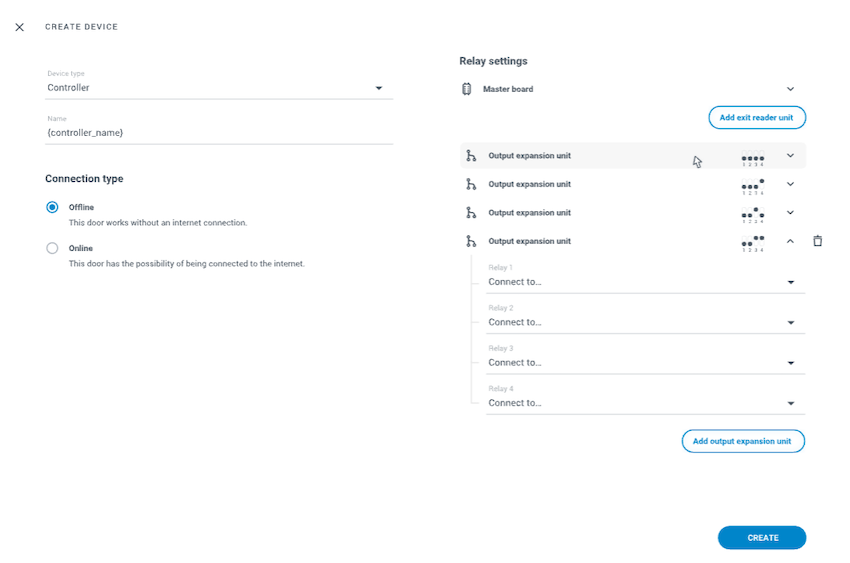Click the Connection type heading

(x=84, y=179)
